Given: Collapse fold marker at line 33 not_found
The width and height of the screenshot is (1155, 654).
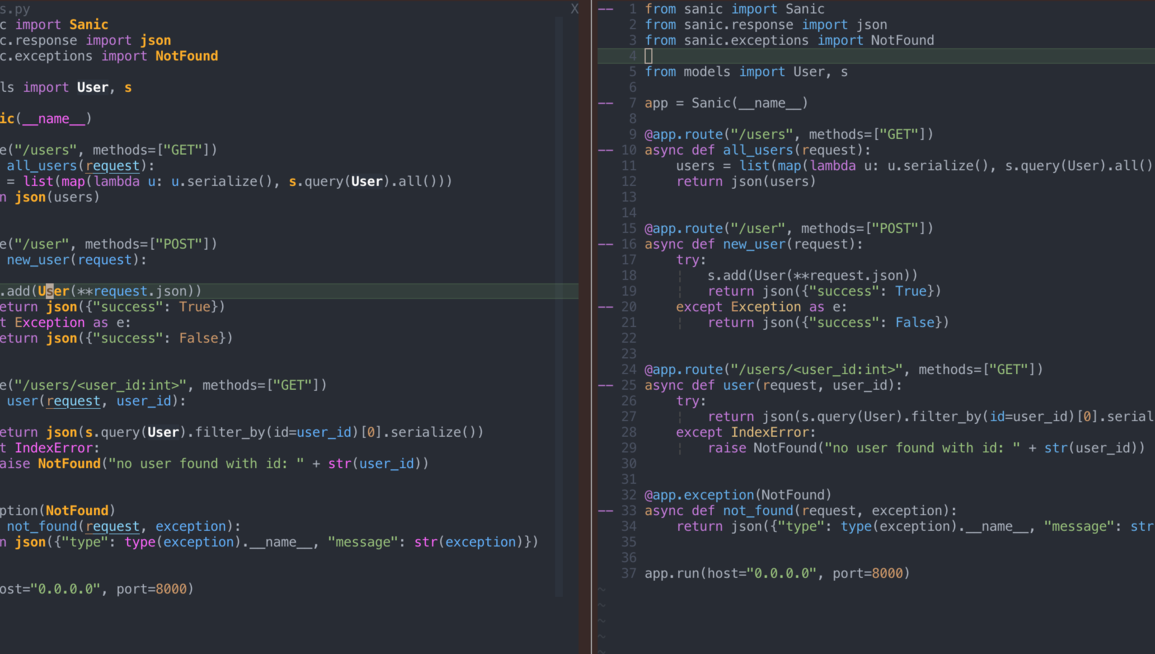Looking at the screenshot, I should [x=605, y=511].
